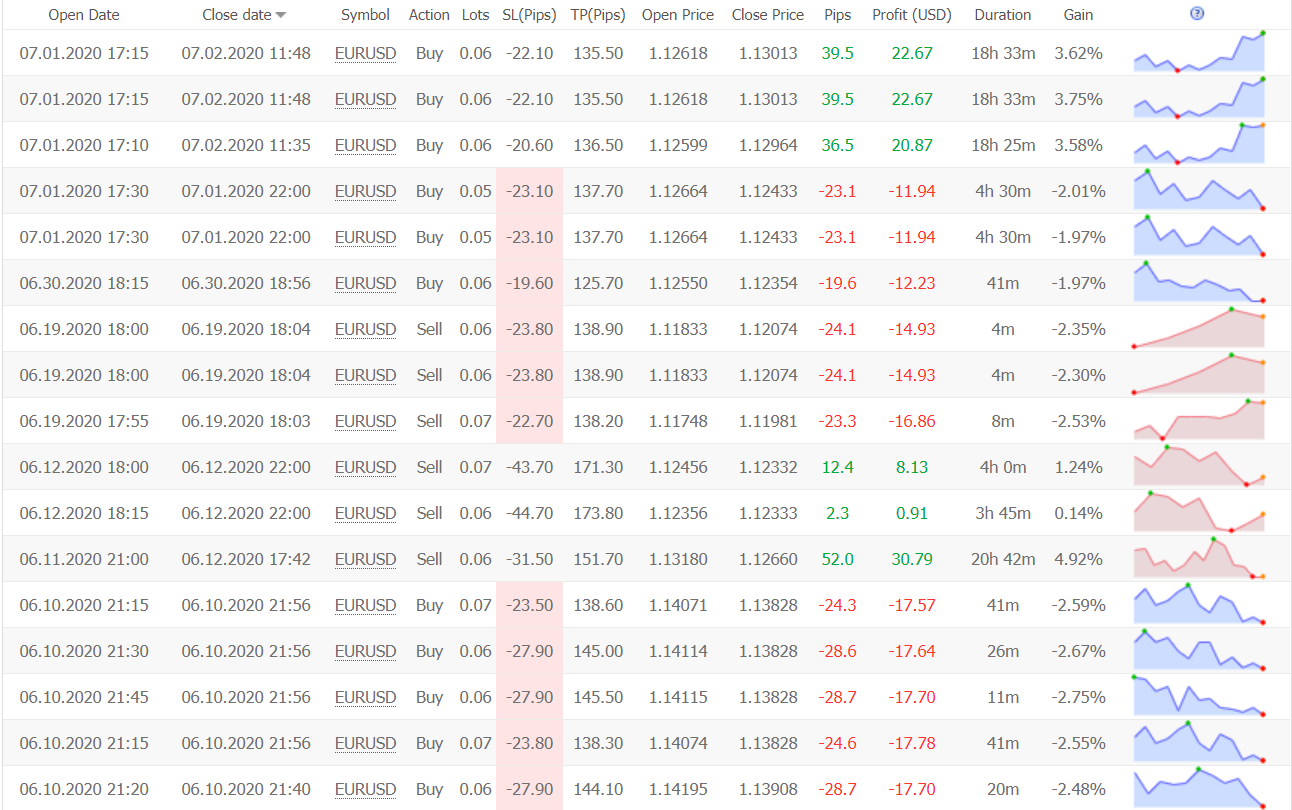Sort by the Open Date column header
Viewport: 1292px width, 810px height.
click(x=84, y=15)
